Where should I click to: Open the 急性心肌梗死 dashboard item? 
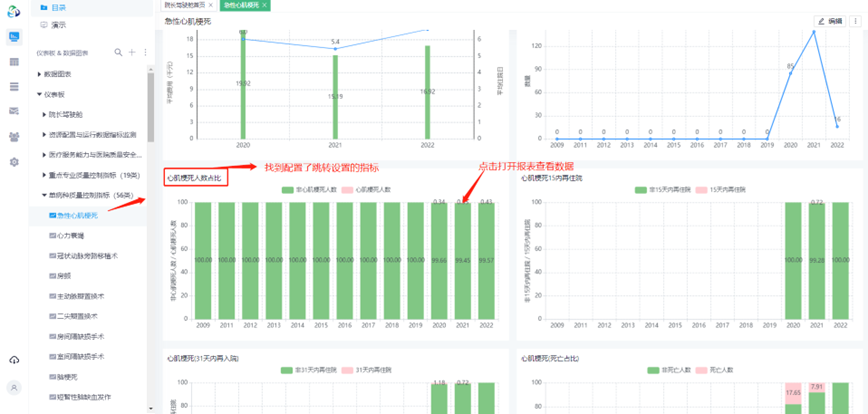pyautogui.click(x=78, y=215)
